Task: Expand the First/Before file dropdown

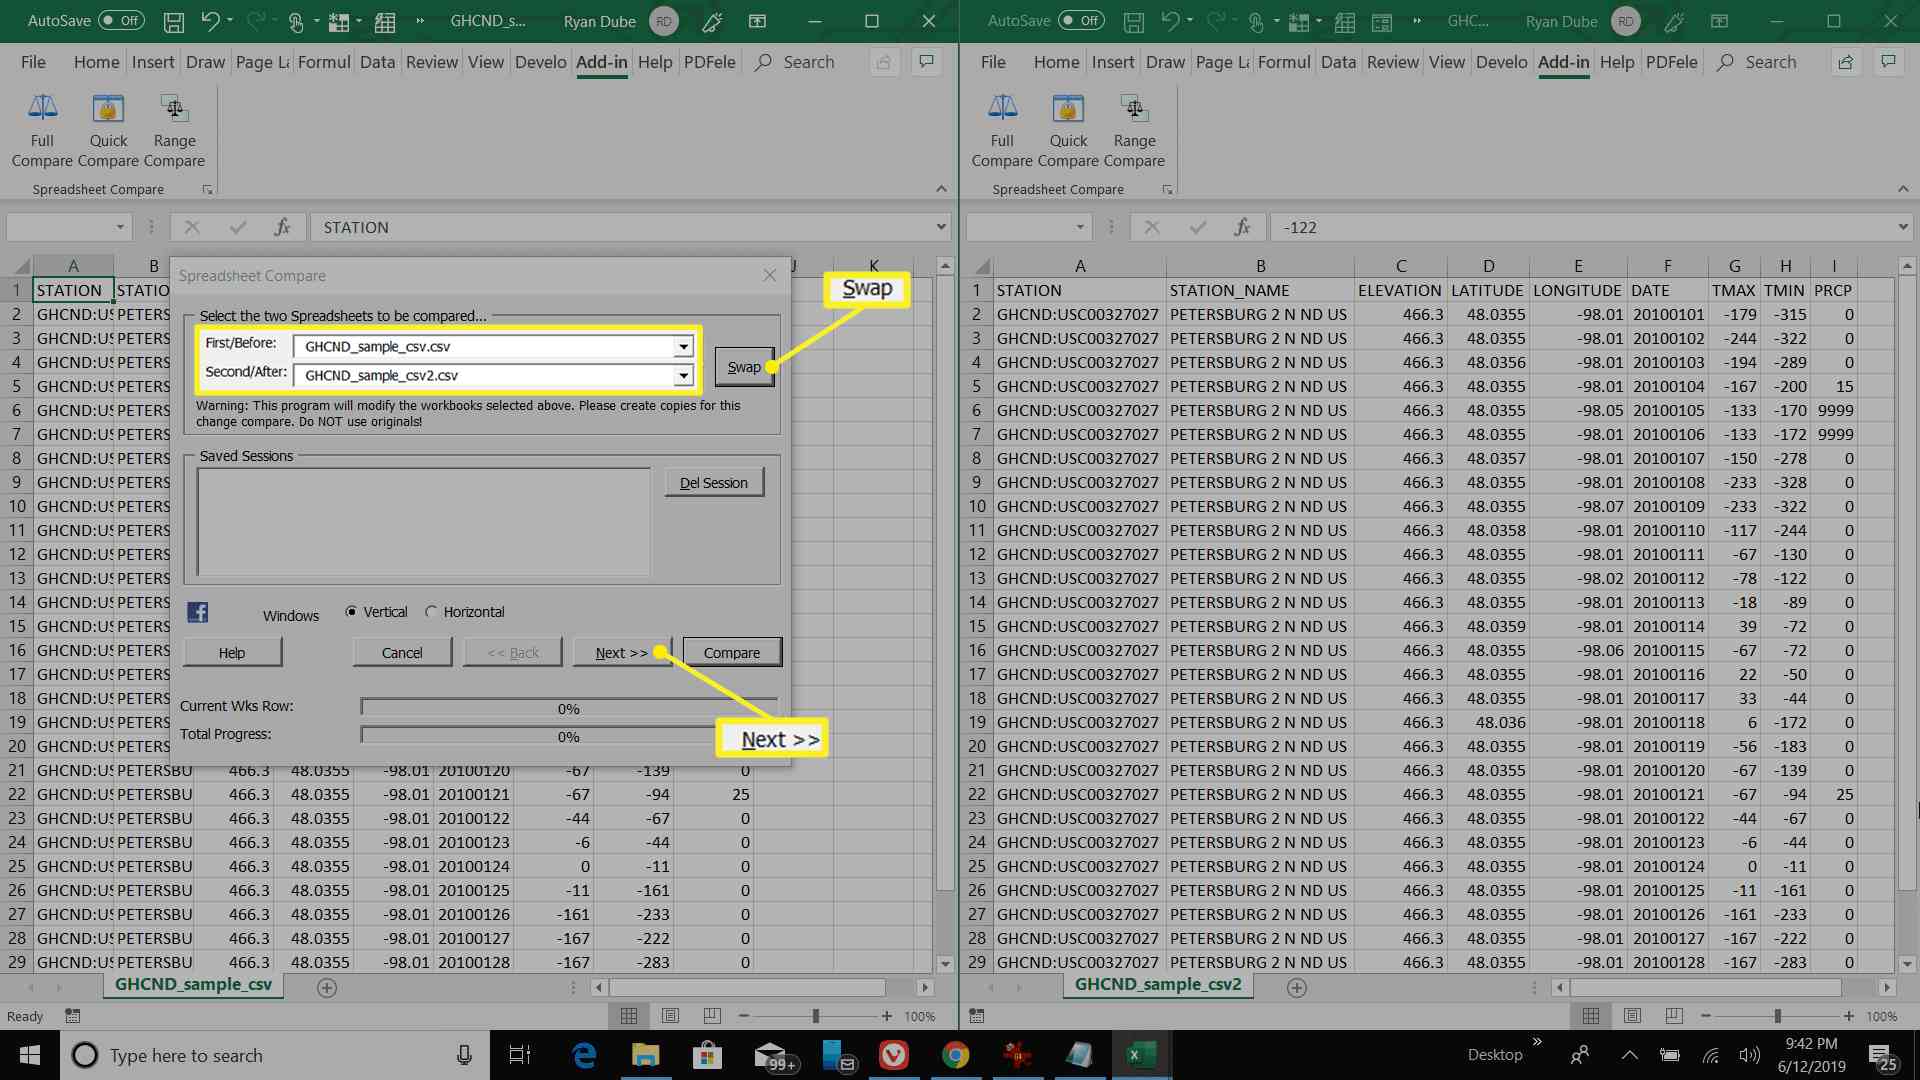Action: pos(682,345)
